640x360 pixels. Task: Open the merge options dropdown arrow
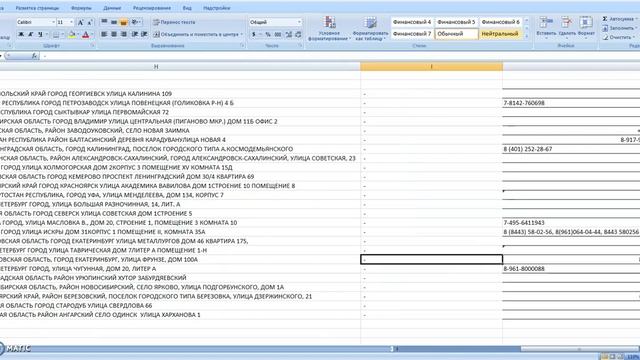coord(242,35)
